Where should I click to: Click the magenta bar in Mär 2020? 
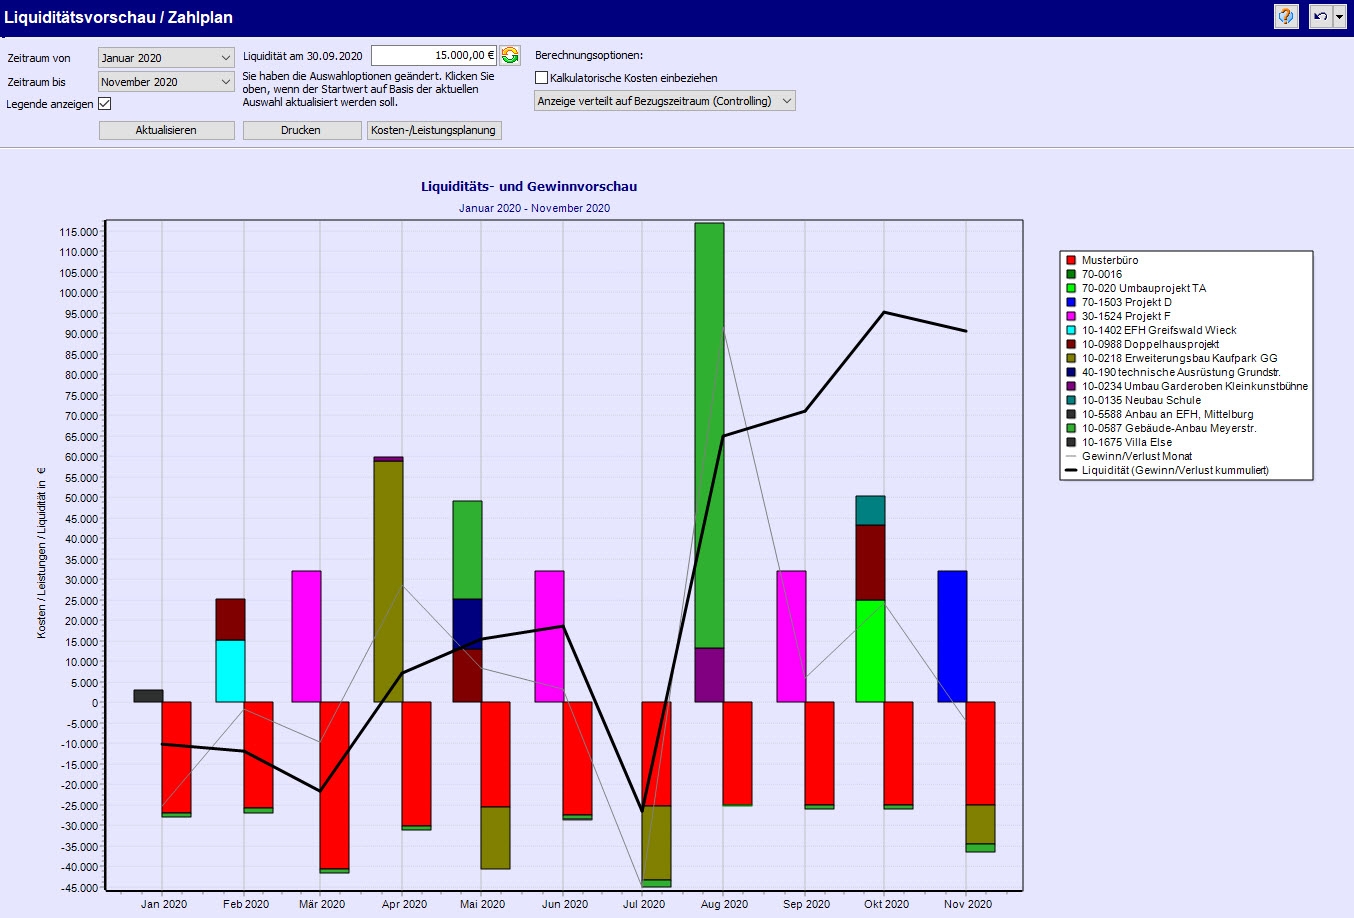click(306, 636)
